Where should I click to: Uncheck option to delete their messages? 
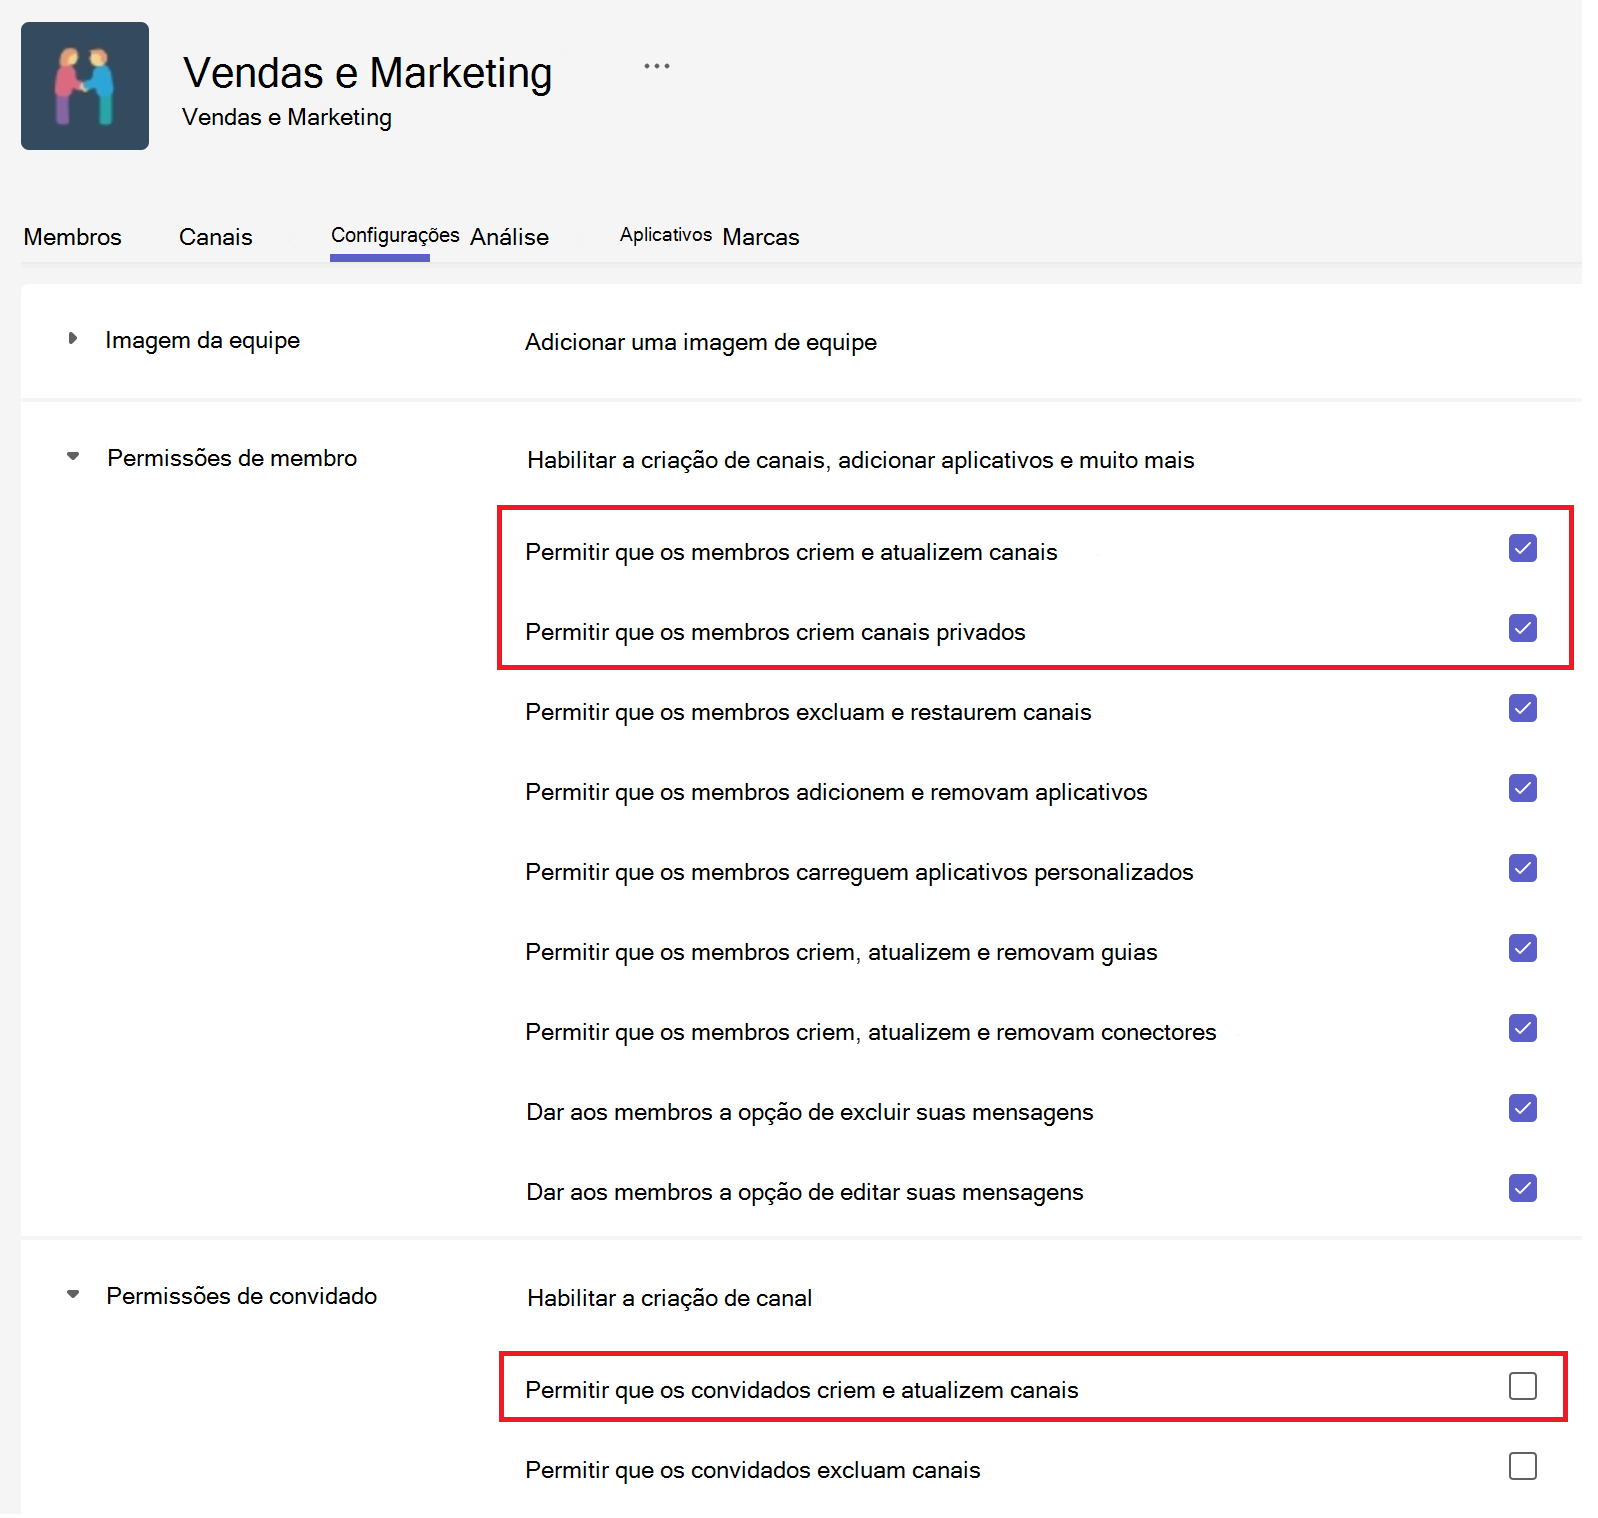tap(1523, 1108)
